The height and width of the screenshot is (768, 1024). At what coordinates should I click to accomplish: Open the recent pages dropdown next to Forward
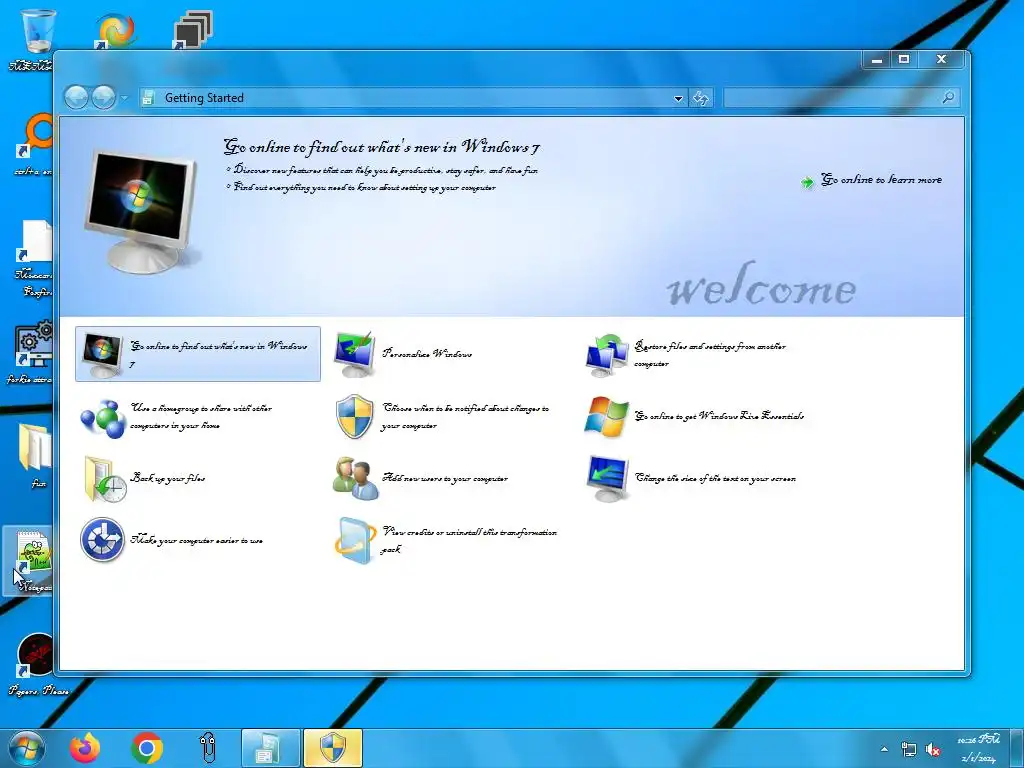tap(124, 99)
